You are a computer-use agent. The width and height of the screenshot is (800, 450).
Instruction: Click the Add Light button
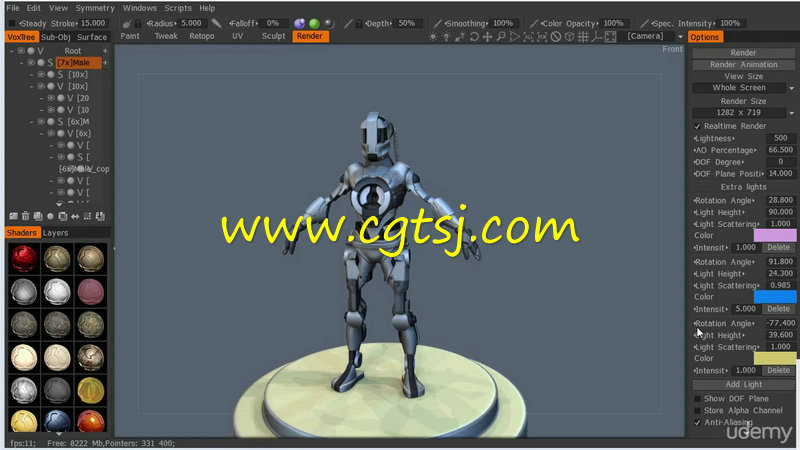point(743,384)
